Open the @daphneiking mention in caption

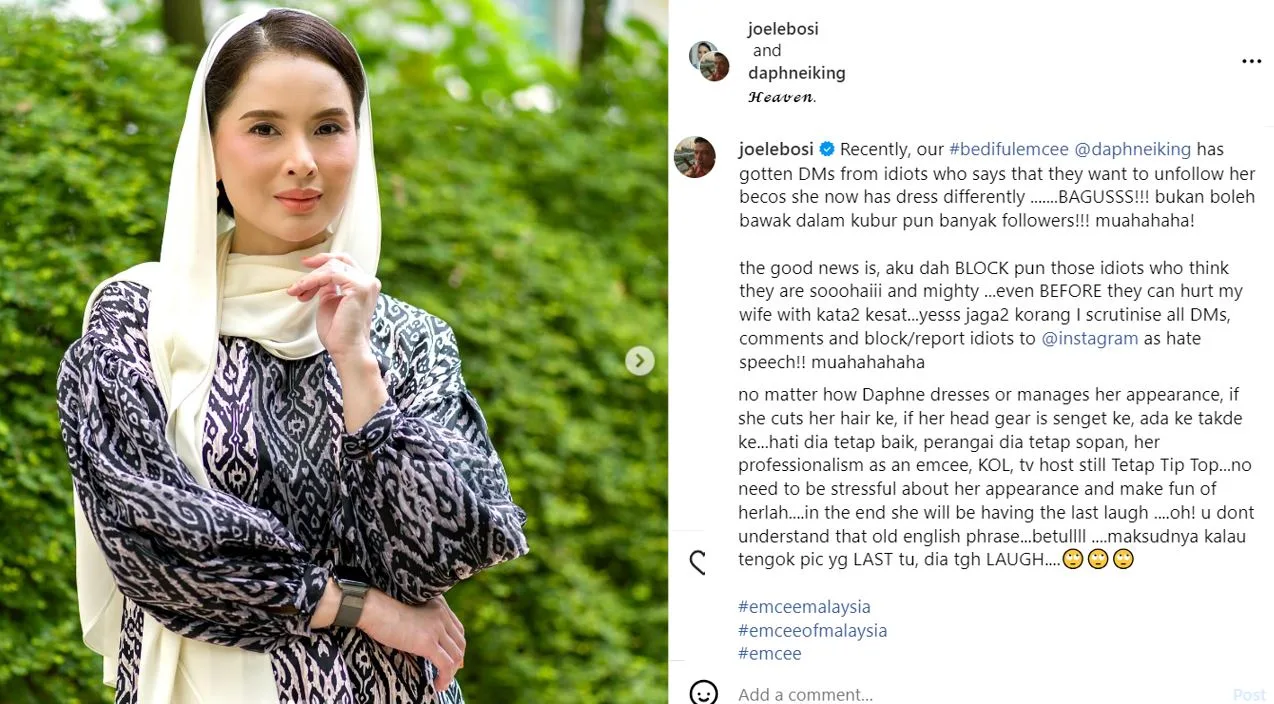[1133, 150]
